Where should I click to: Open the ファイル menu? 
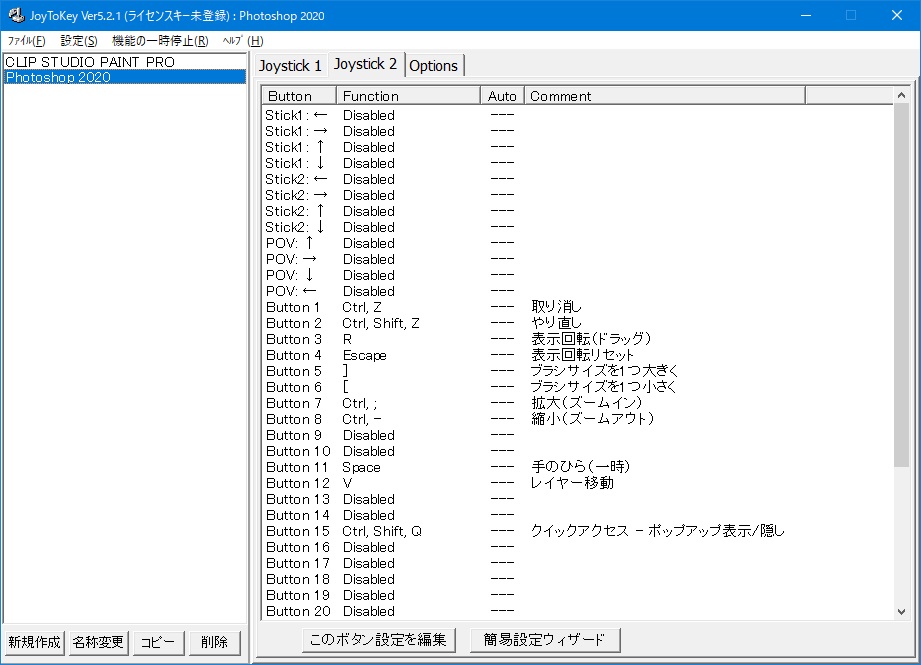click(24, 41)
